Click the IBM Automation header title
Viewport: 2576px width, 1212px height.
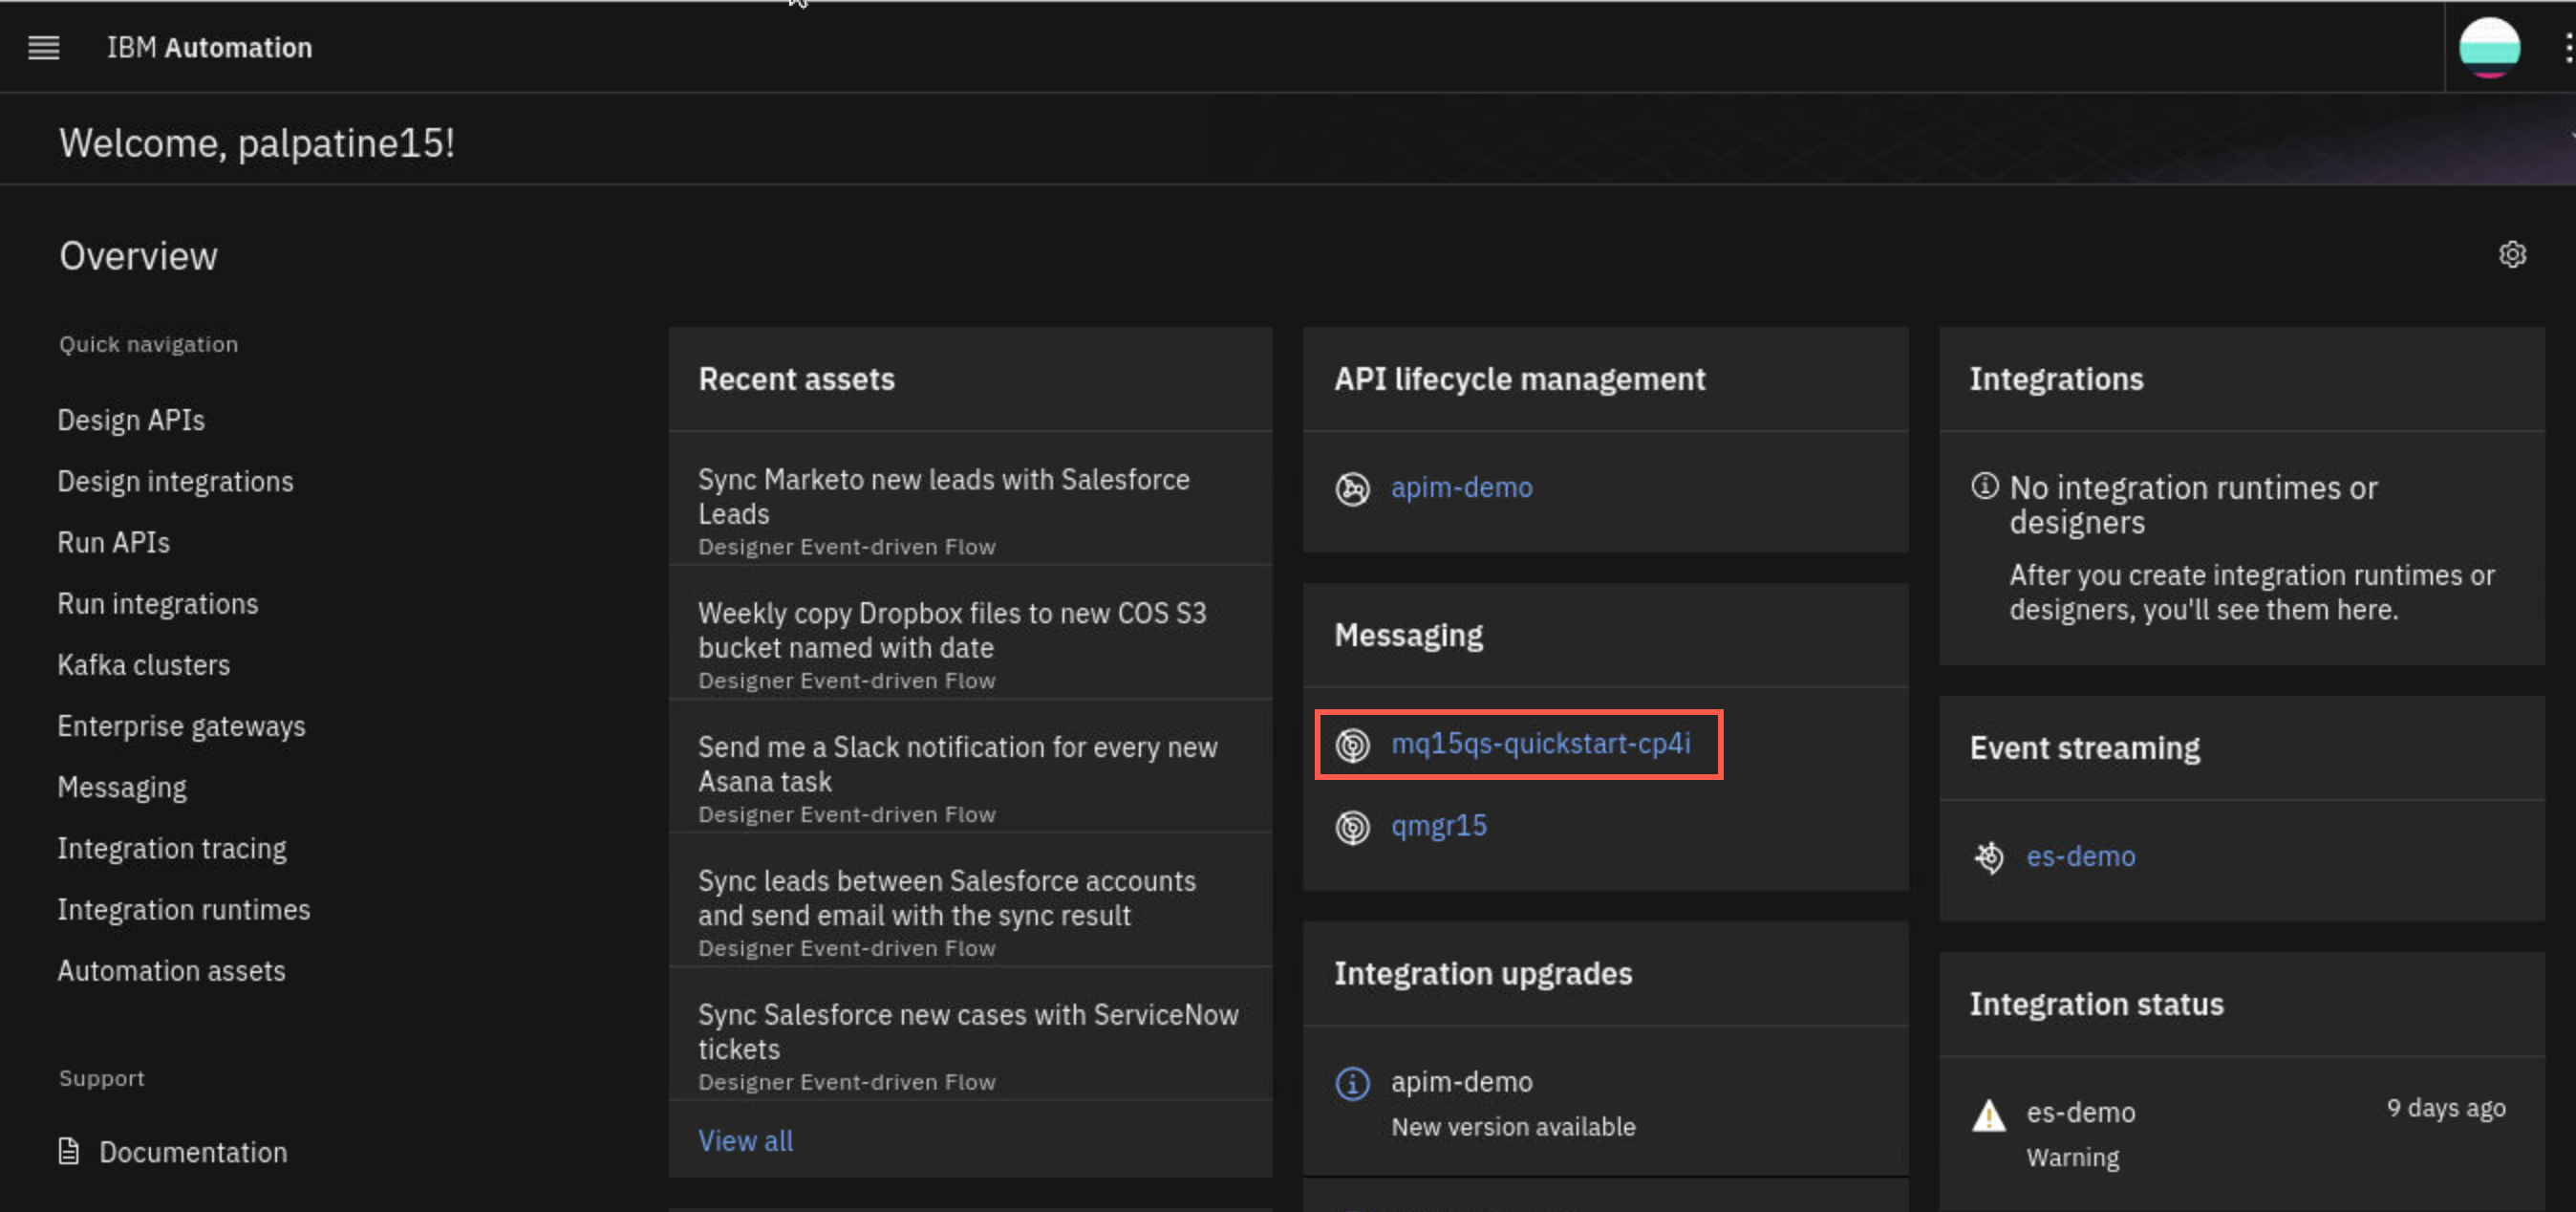pos(209,47)
